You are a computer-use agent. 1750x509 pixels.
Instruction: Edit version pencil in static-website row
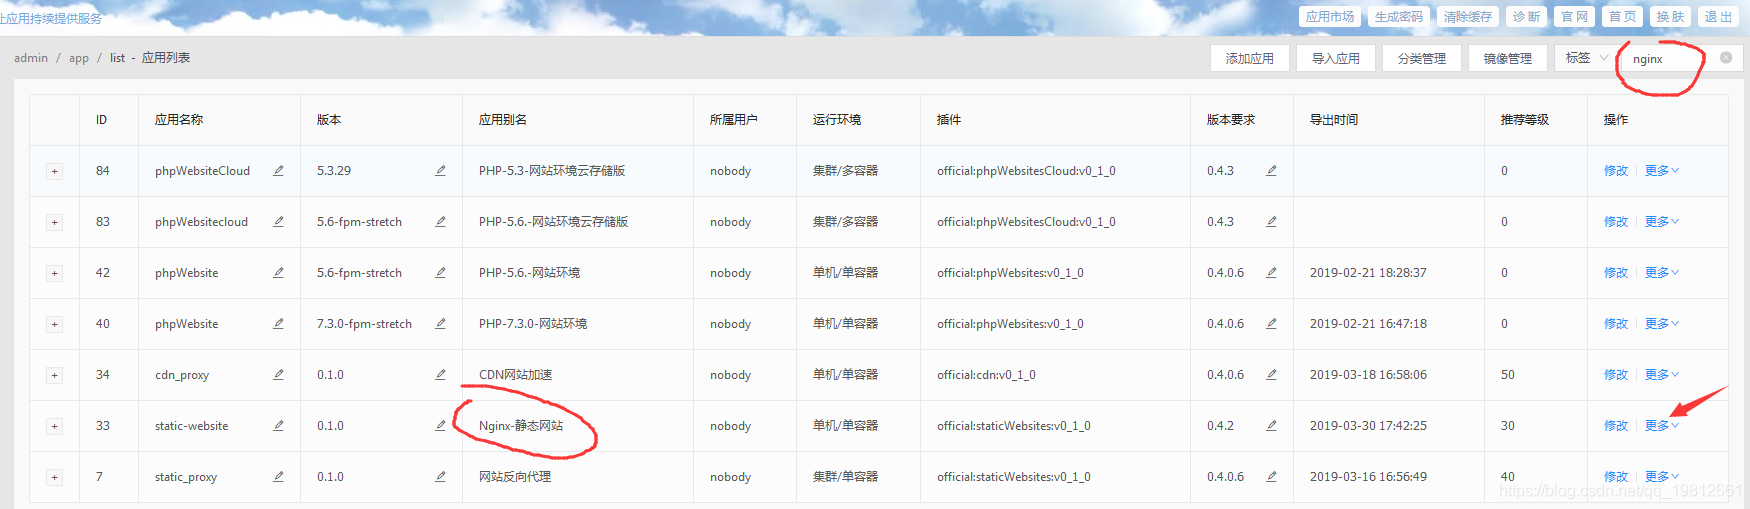tap(440, 426)
